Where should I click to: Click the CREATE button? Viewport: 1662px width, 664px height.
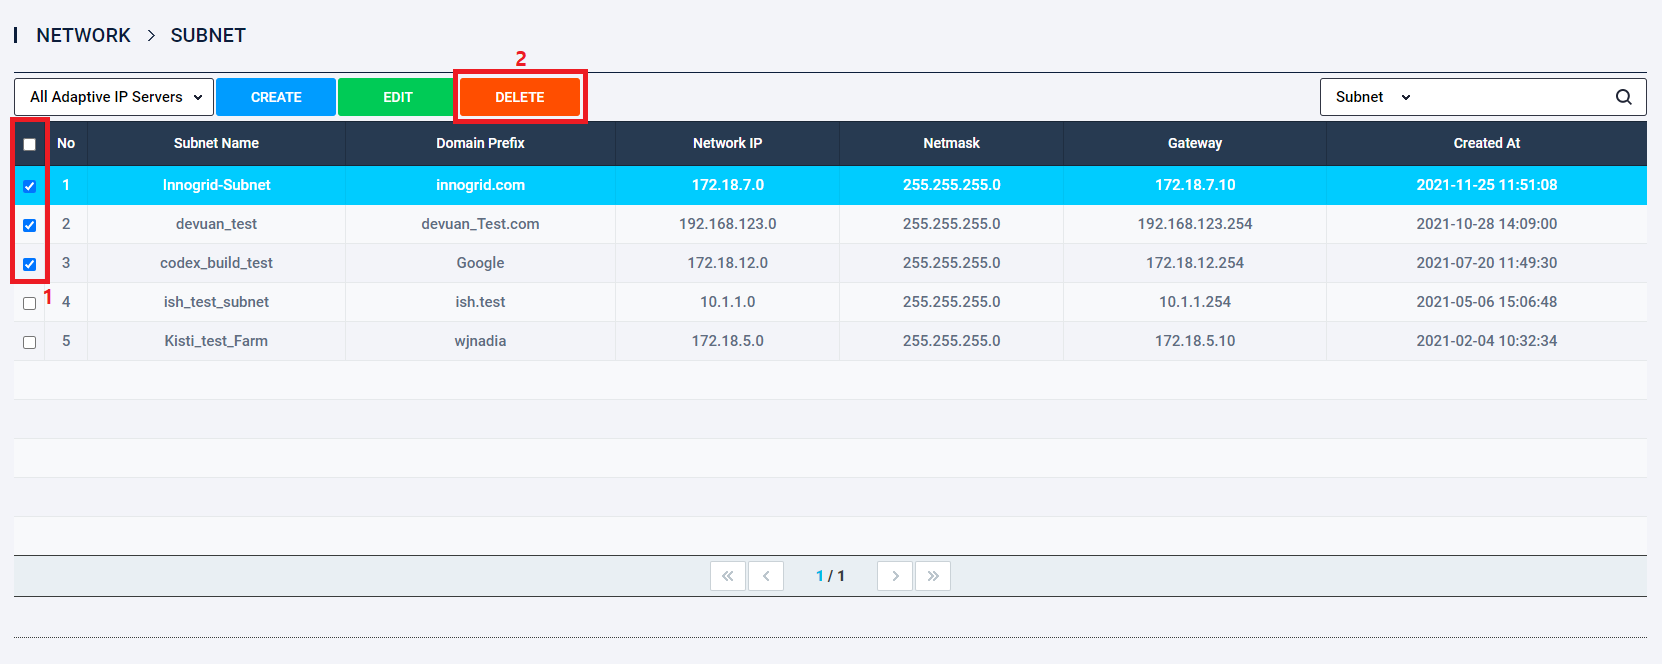pos(276,97)
